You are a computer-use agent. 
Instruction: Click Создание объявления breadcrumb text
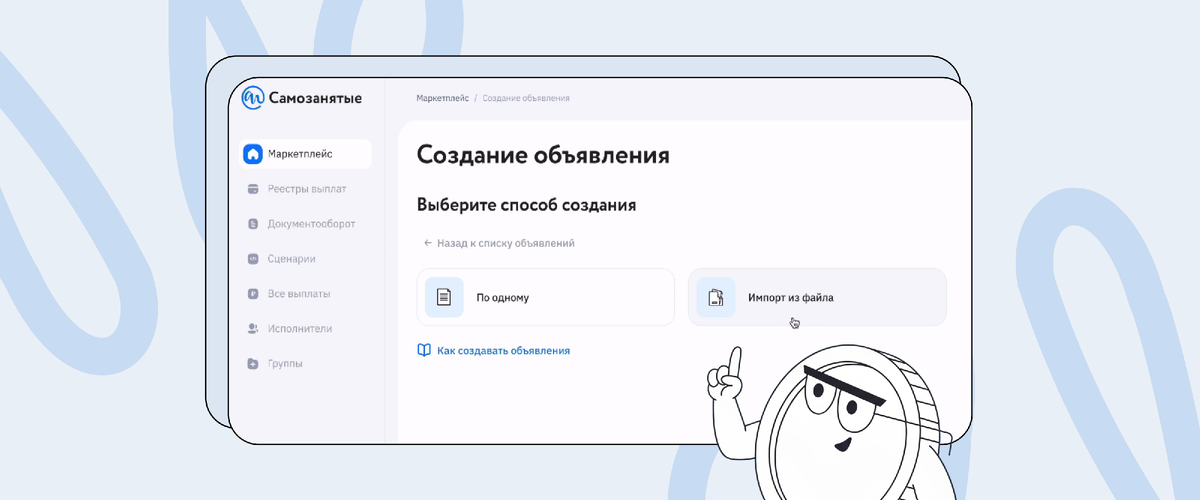tap(526, 98)
